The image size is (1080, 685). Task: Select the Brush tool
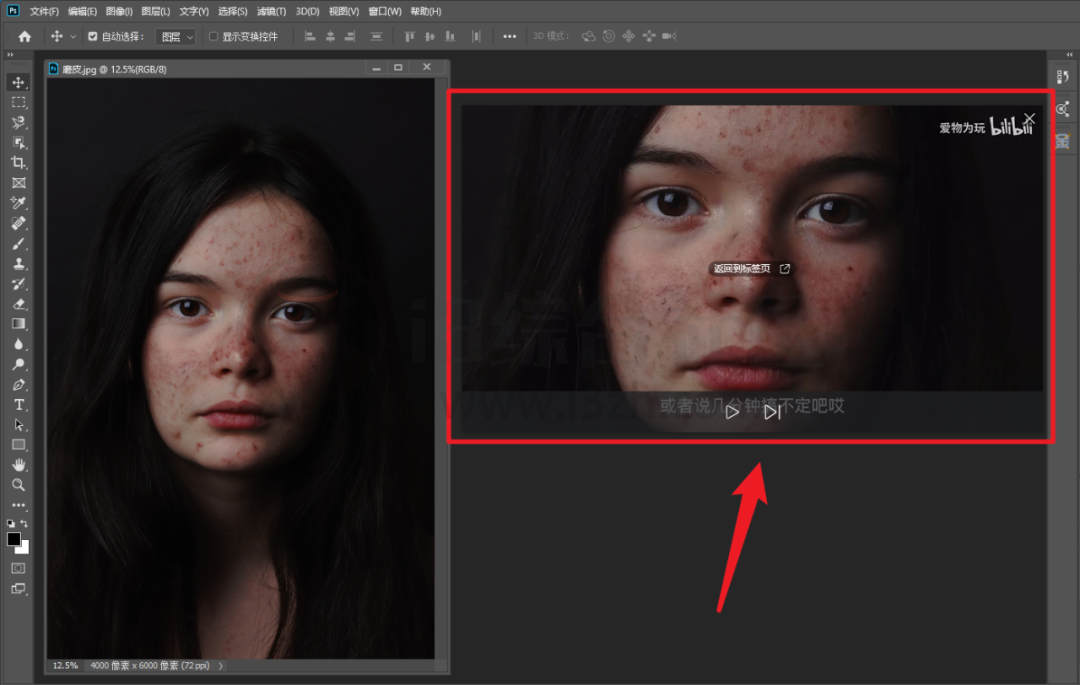19,243
